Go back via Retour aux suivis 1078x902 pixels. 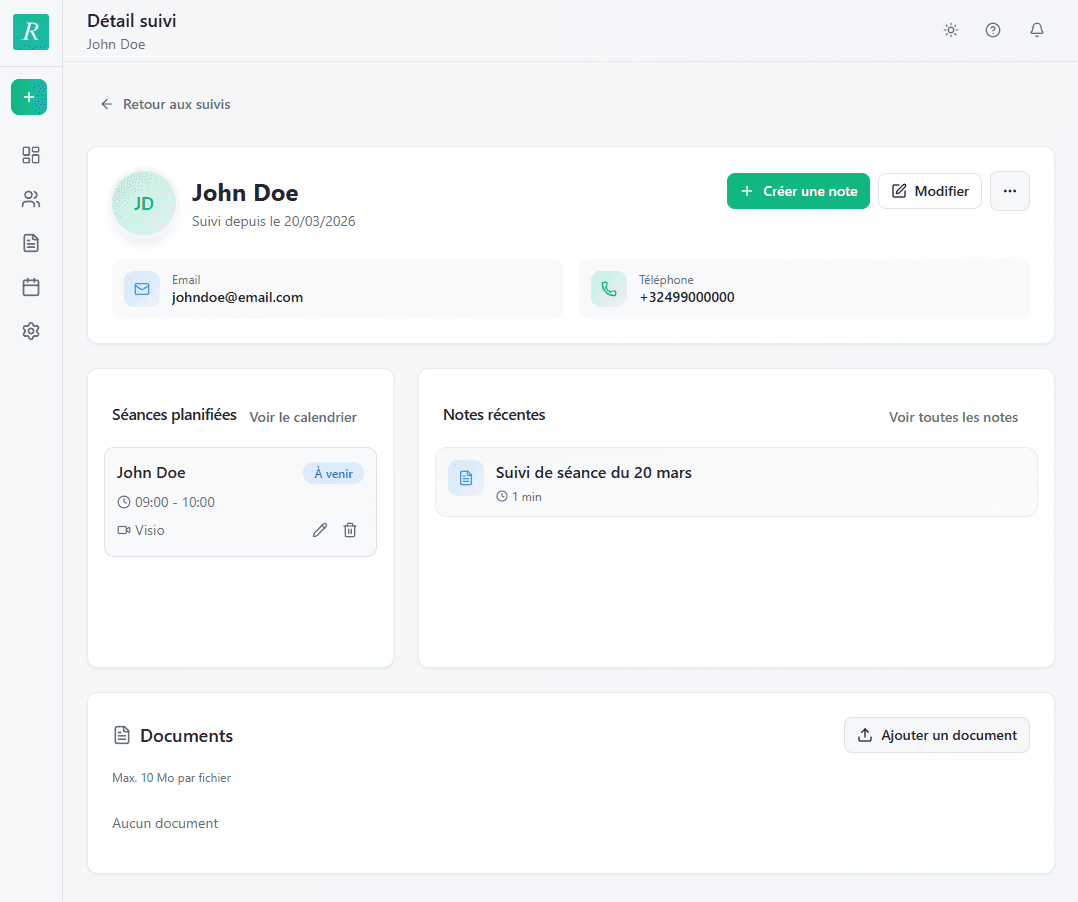166,104
